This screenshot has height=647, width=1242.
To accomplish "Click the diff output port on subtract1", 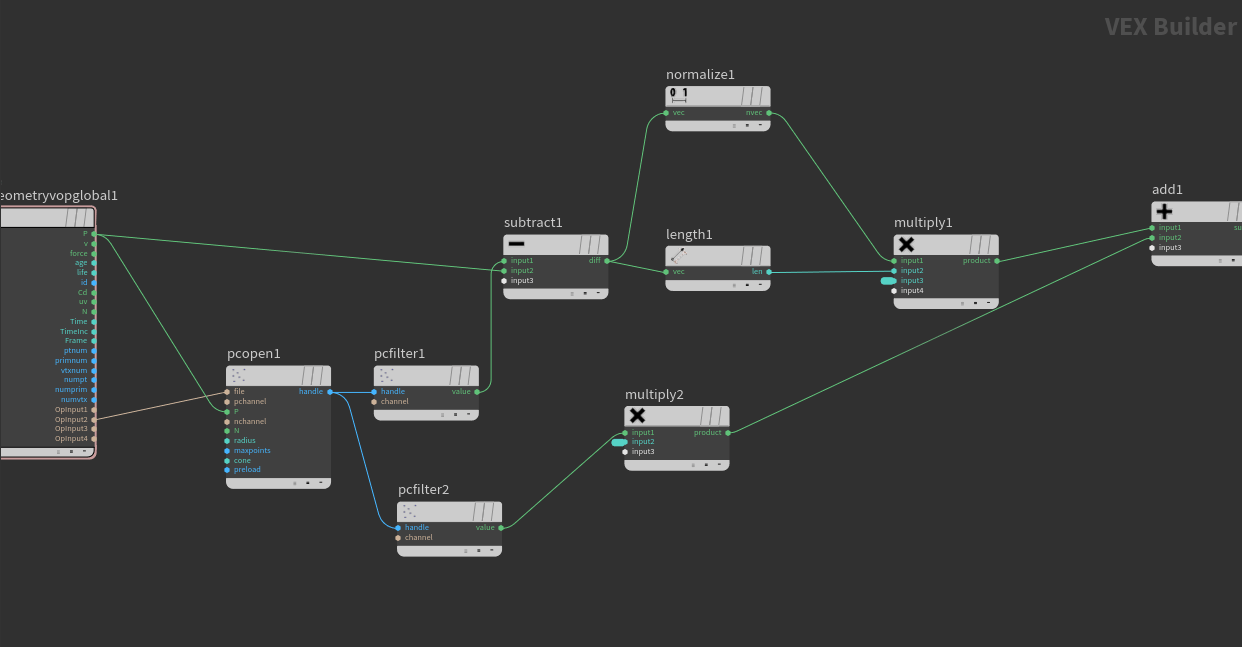I will click(x=607, y=261).
